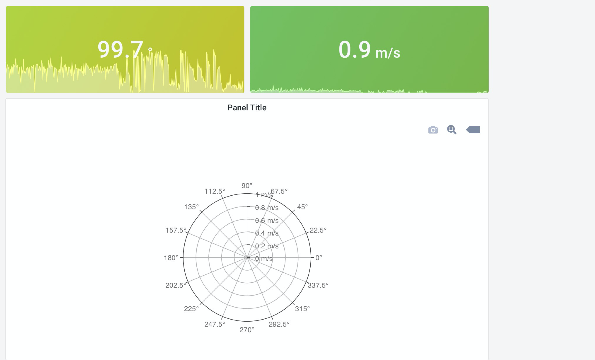
Task: Click the 247.5° angle label
Action: pyautogui.click(x=215, y=324)
